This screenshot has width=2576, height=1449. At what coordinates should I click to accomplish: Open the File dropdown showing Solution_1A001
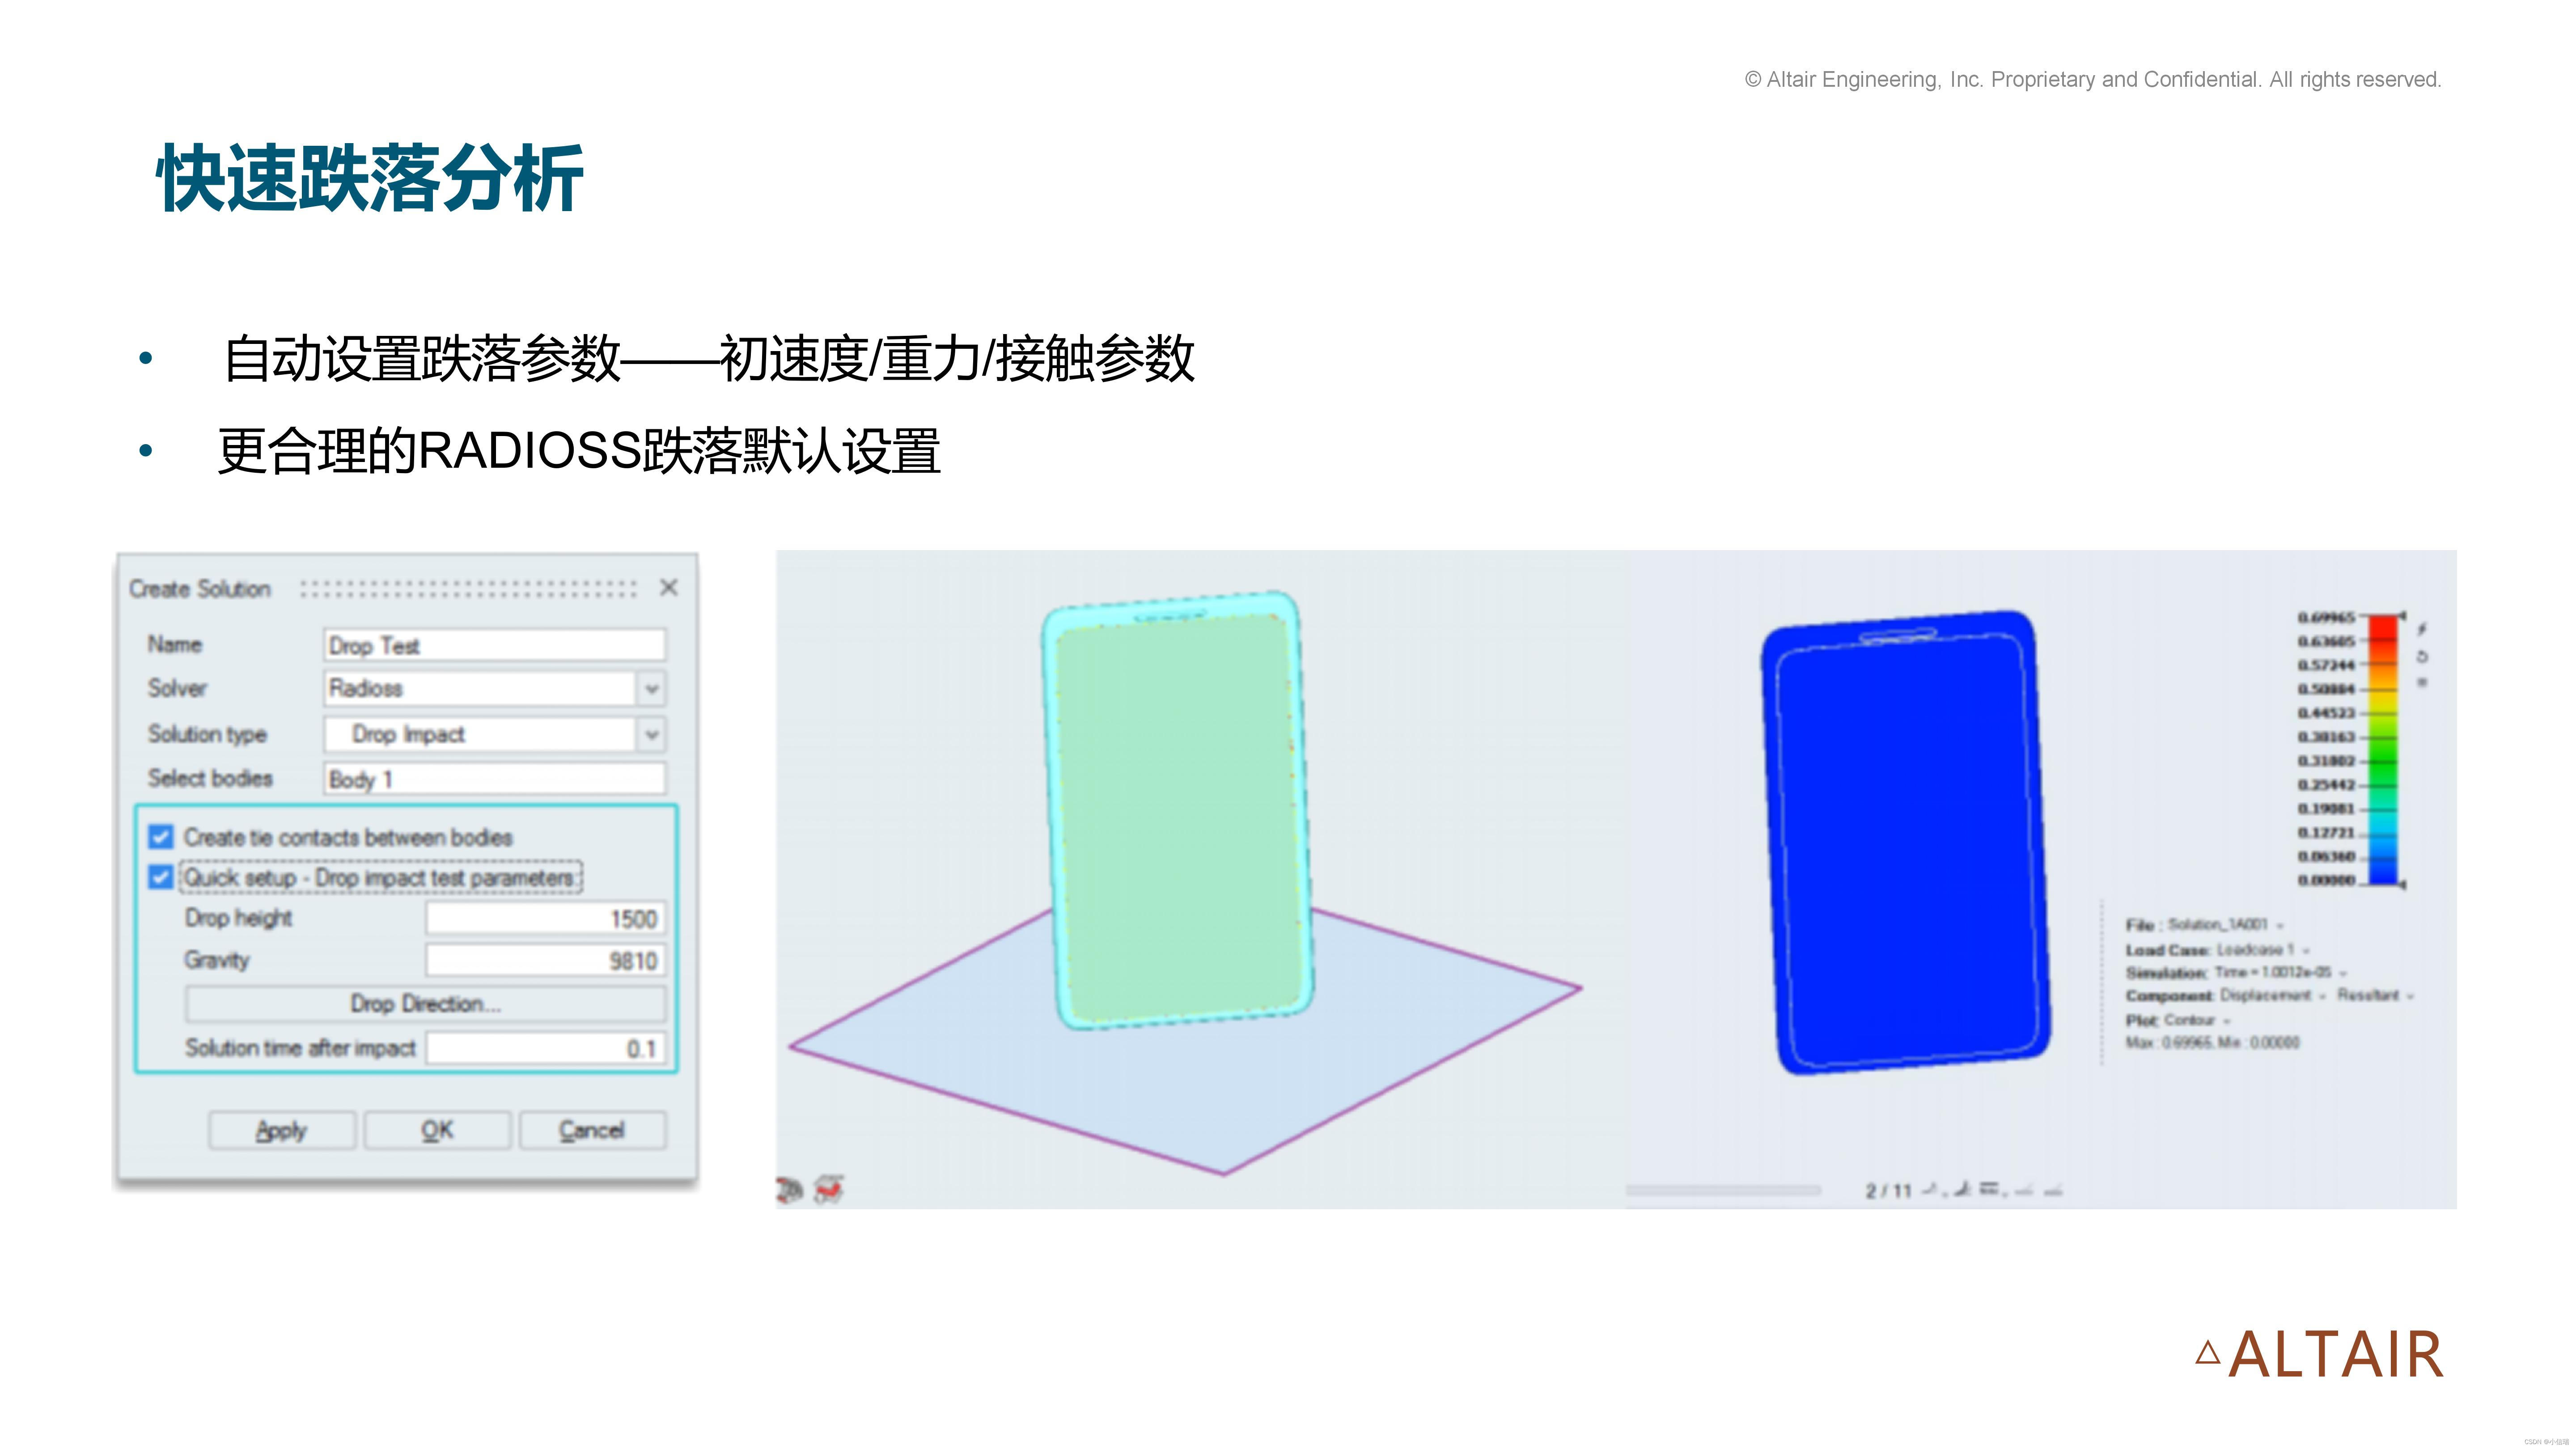[2226, 925]
